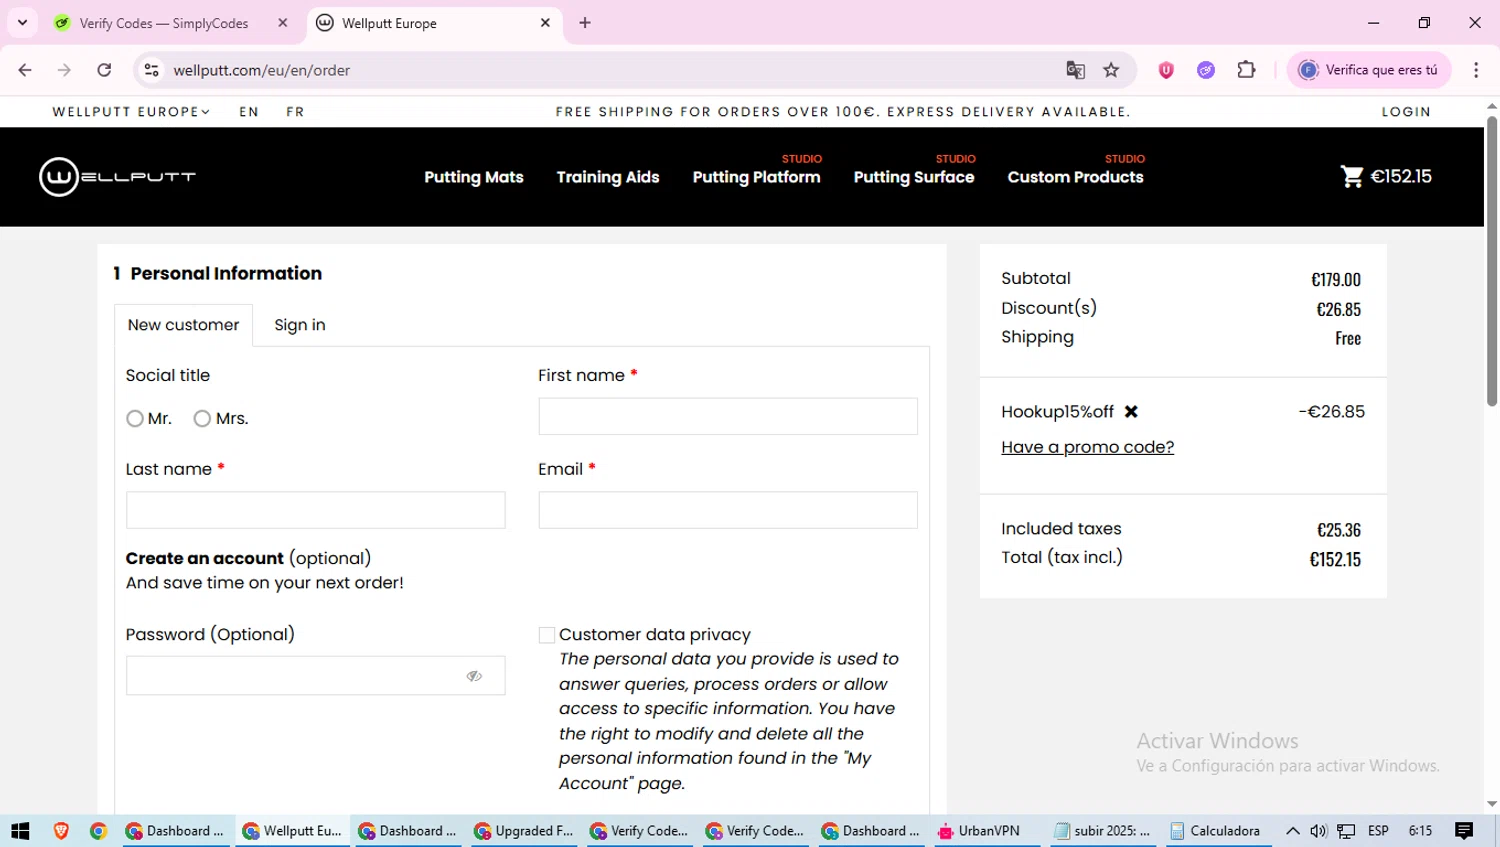This screenshot has height=847, width=1500.
Task: Click the ESP keyboard language indicator
Action: [1378, 831]
